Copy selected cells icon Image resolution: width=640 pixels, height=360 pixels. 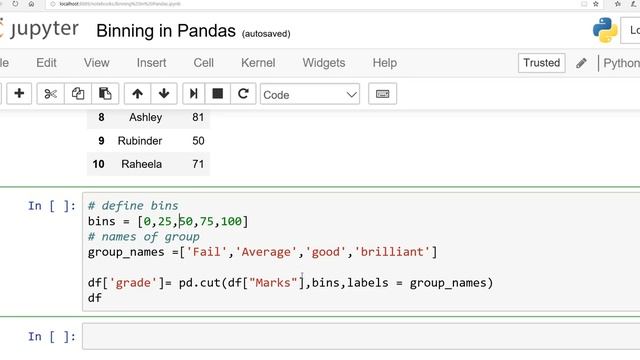[x=78, y=94]
